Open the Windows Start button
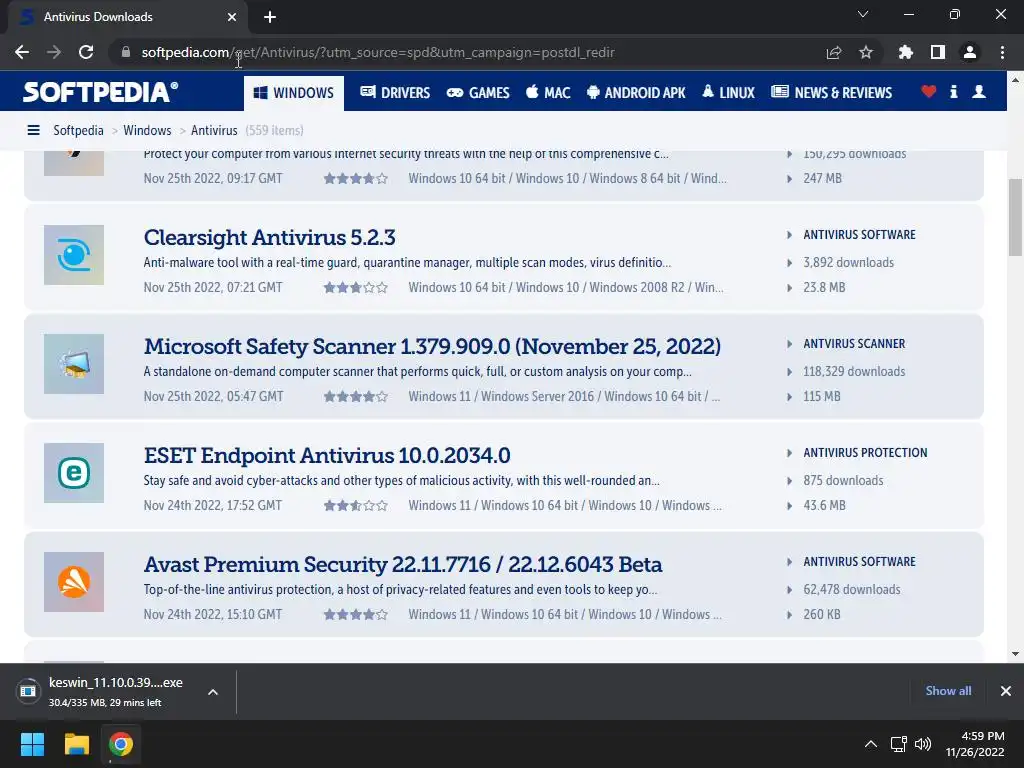Viewport: 1024px width, 768px height. pos(32,744)
